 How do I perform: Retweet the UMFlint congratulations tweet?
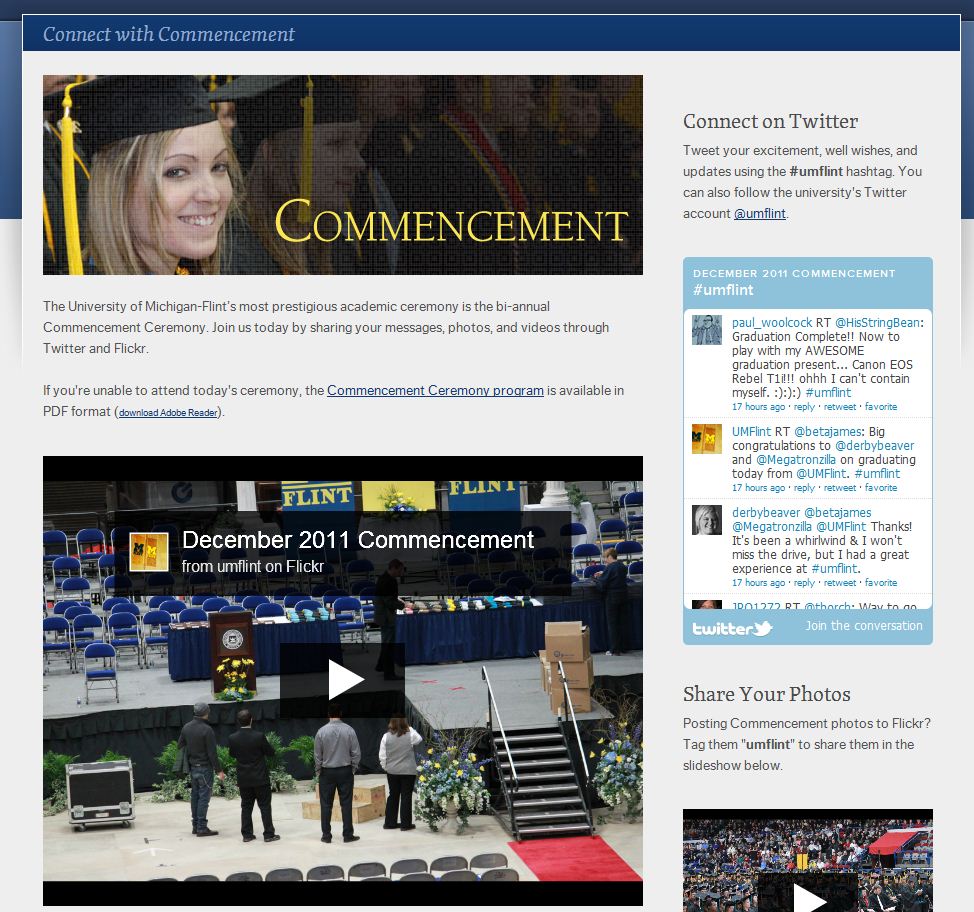click(x=840, y=488)
